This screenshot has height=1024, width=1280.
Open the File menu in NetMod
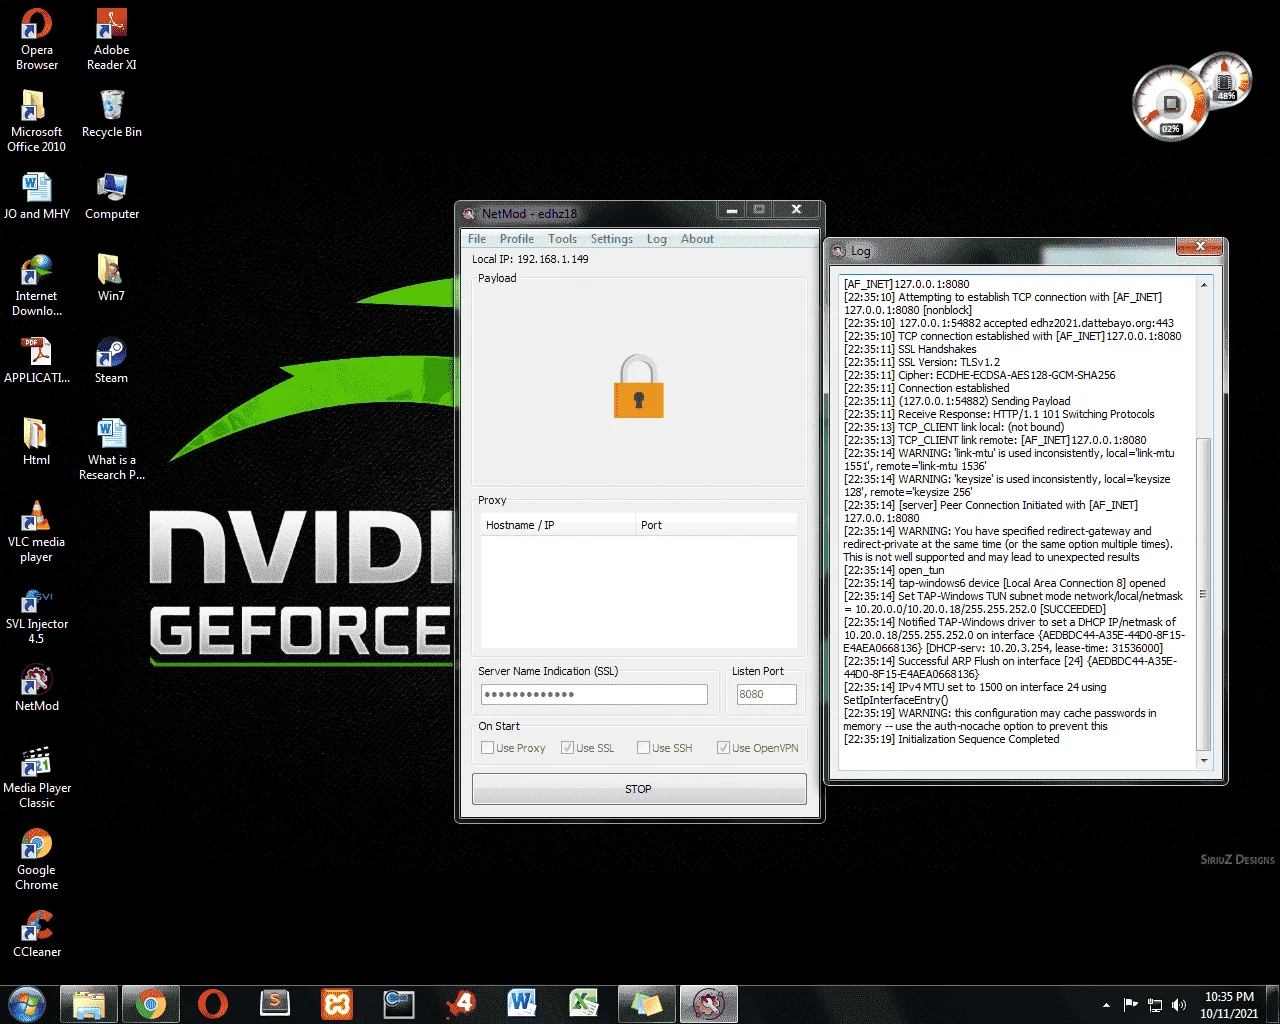click(477, 239)
